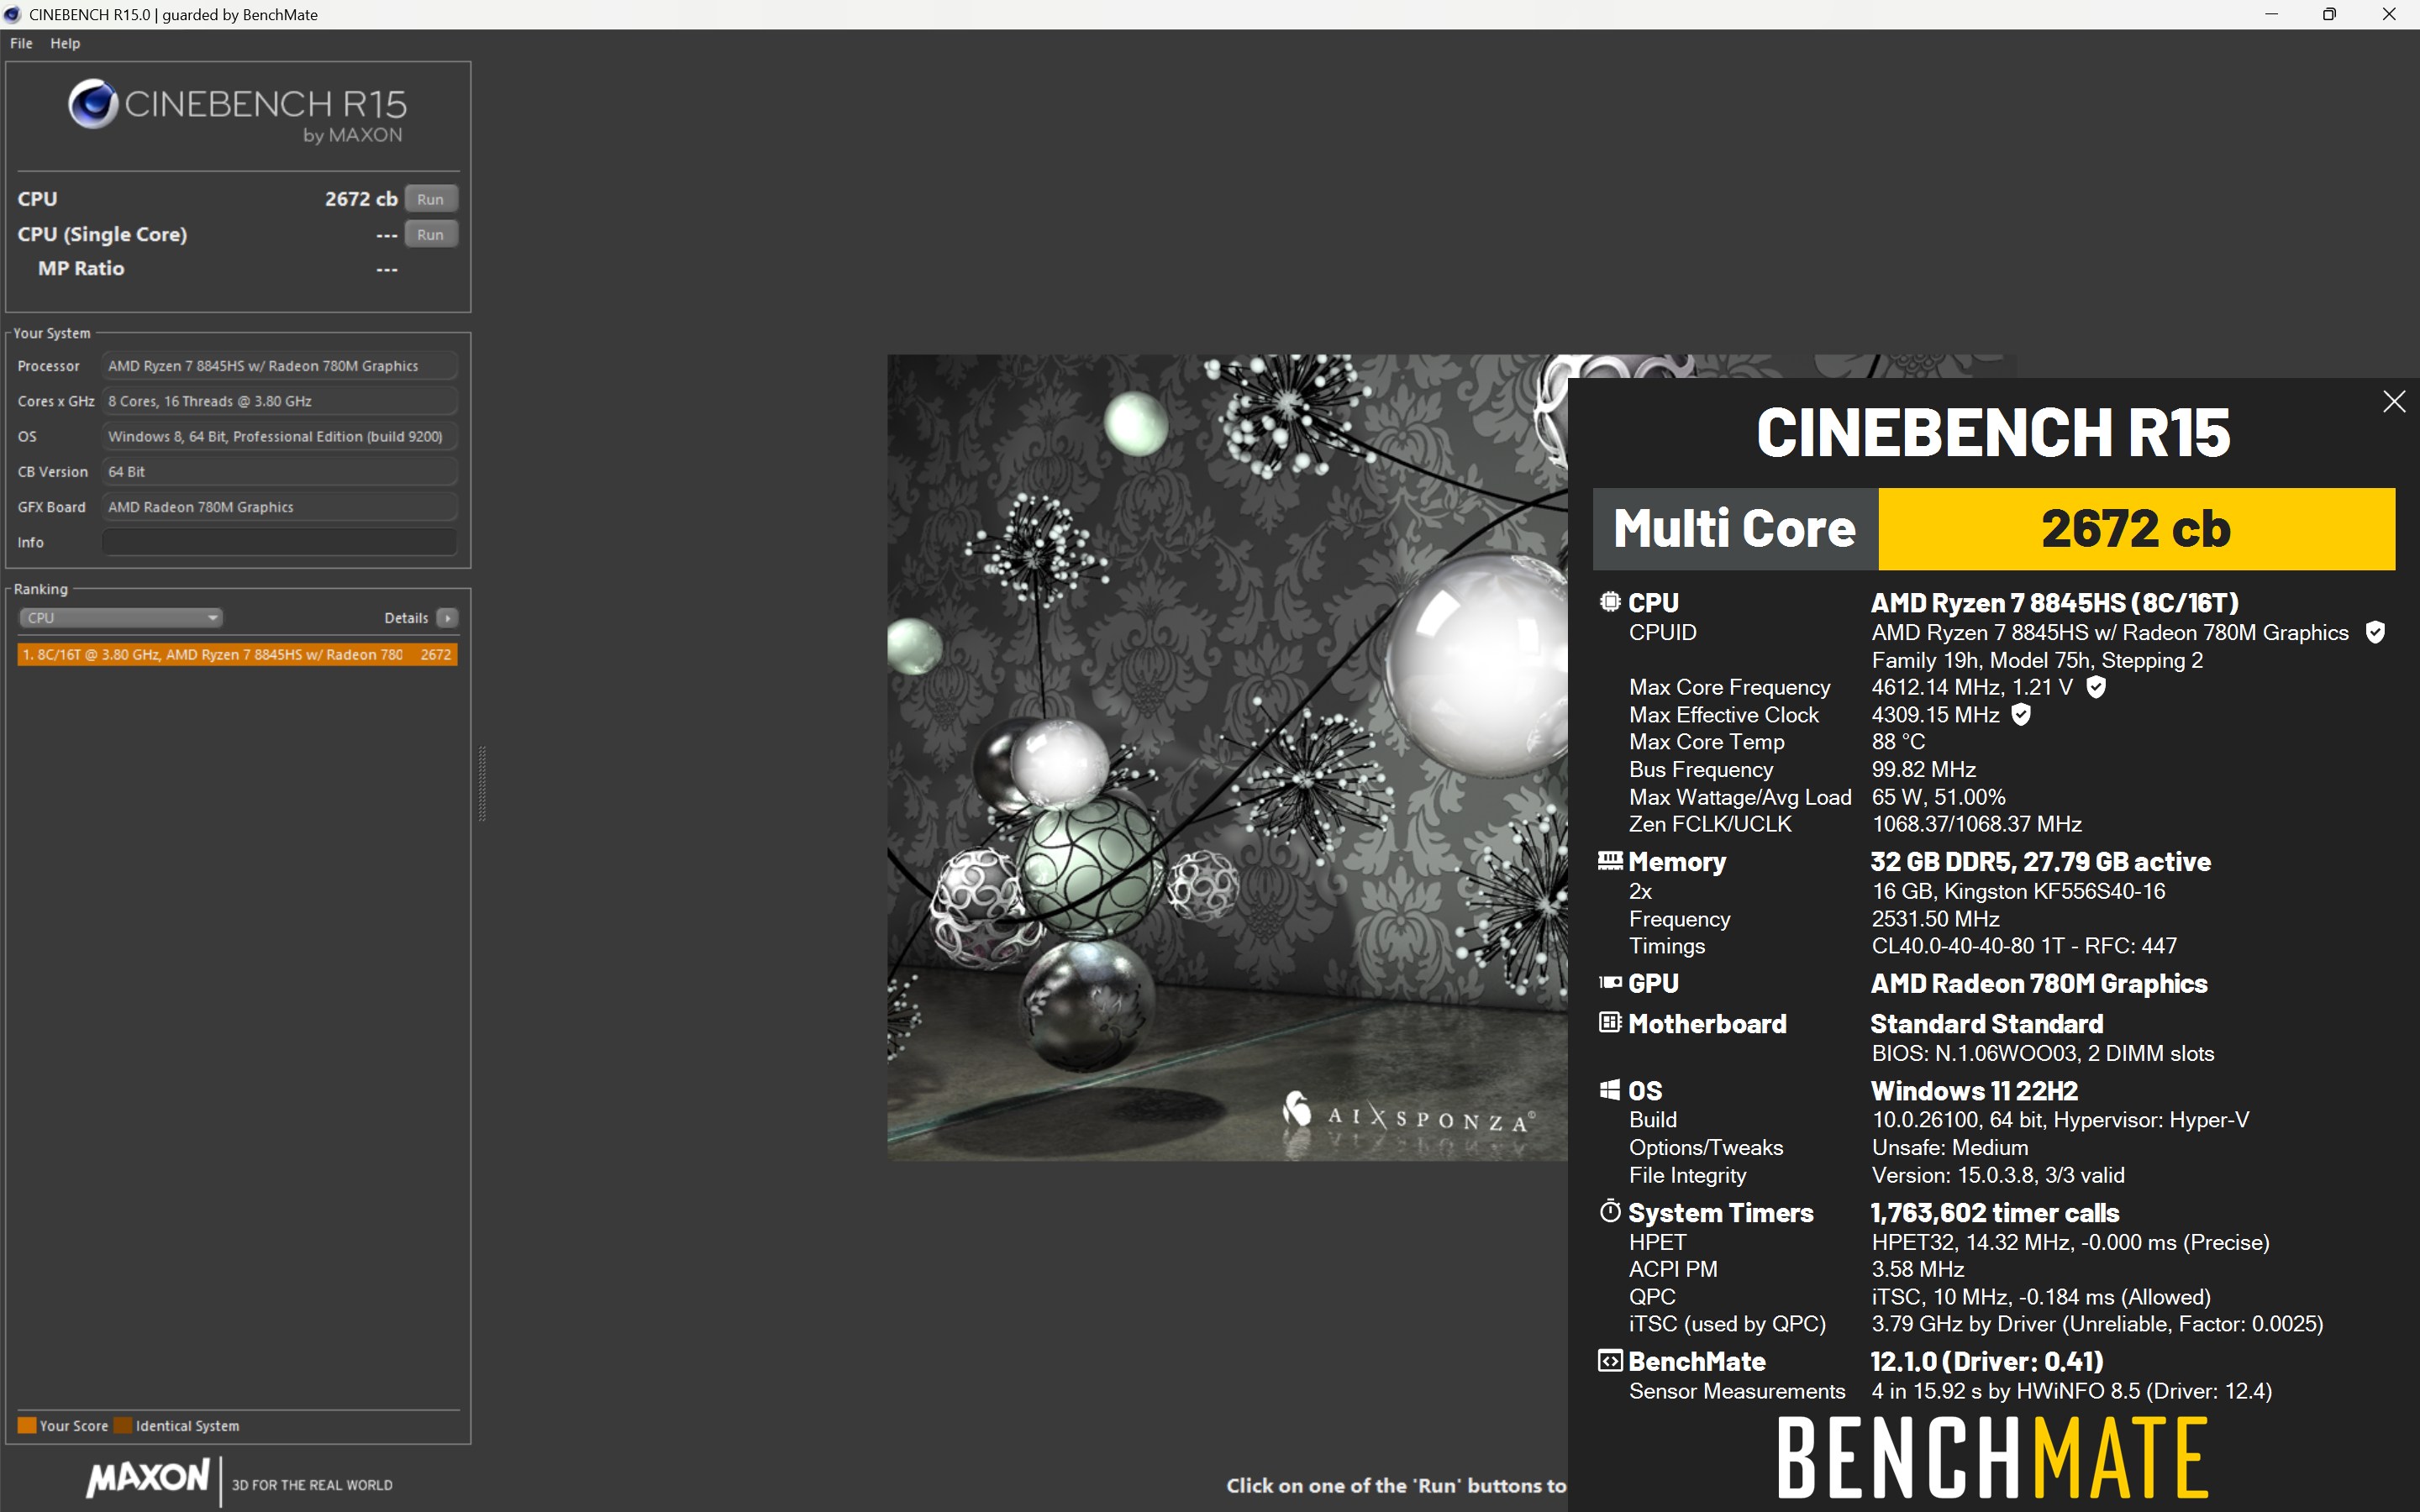Click the Windows 11 22H2 OS text
The width and height of the screenshot is (2420, 1512).
pyautogui.click(x=1974, y=1090)
